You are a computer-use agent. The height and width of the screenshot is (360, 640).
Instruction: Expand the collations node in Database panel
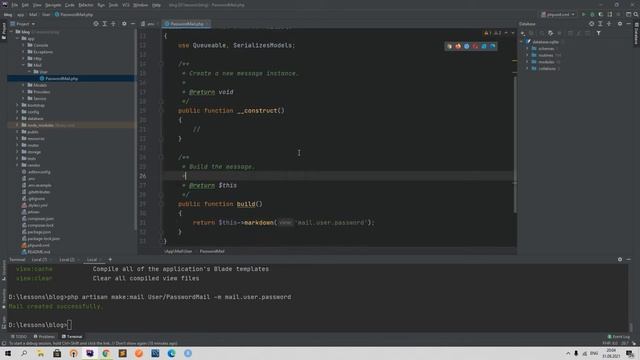click(x=528, y=69)
